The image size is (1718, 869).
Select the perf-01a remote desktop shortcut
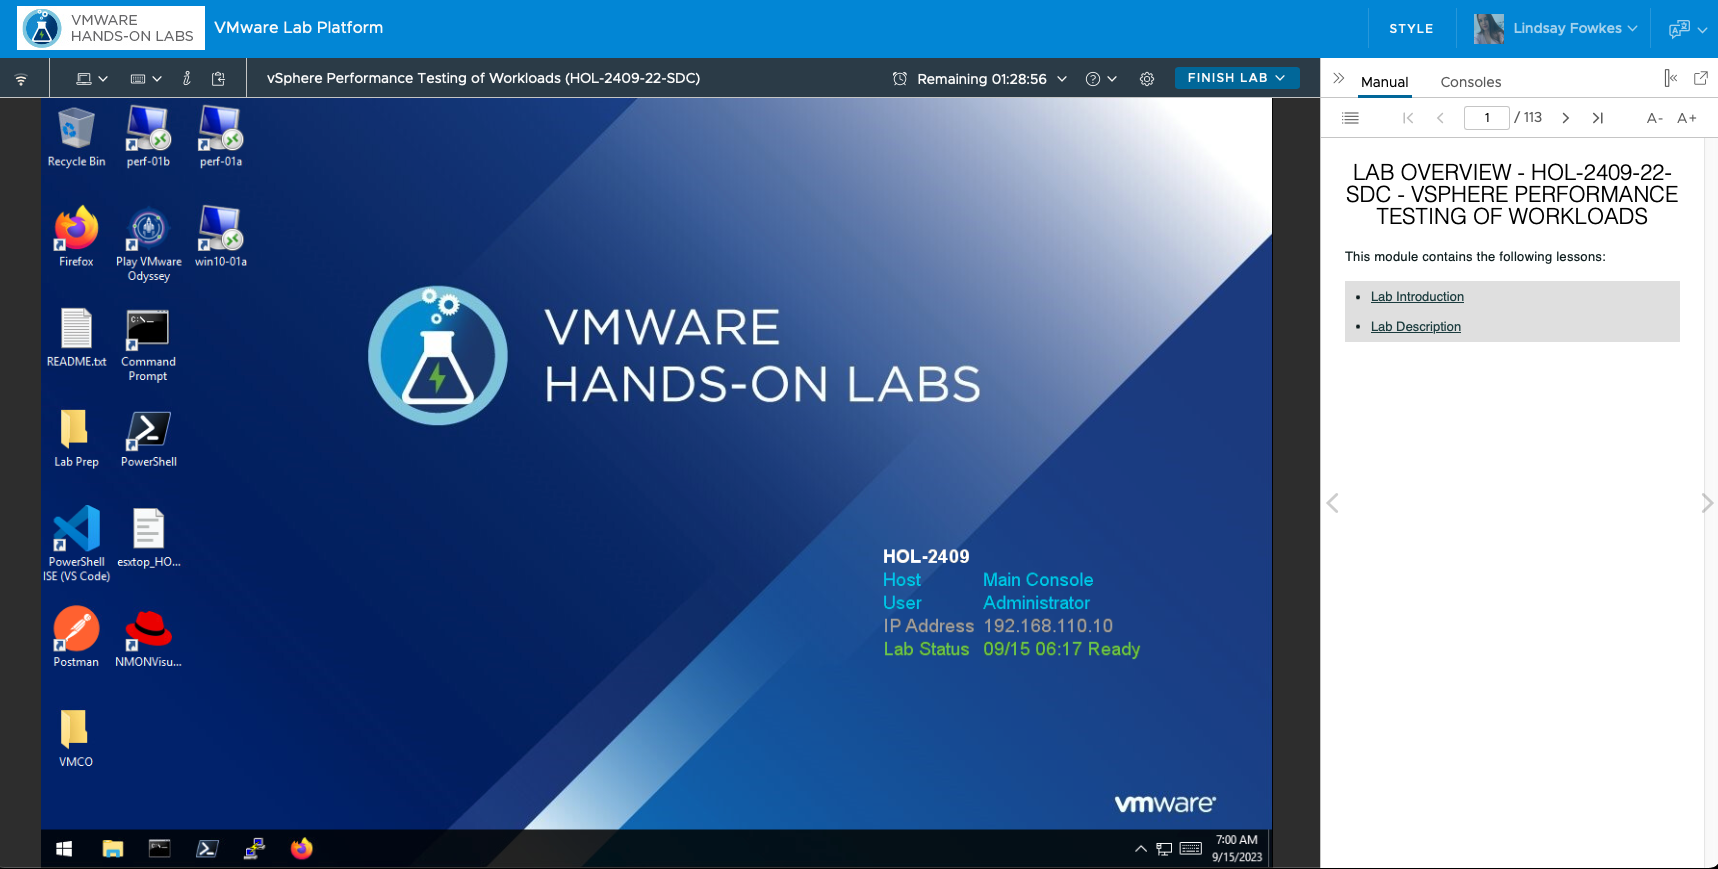coord(221,137)
